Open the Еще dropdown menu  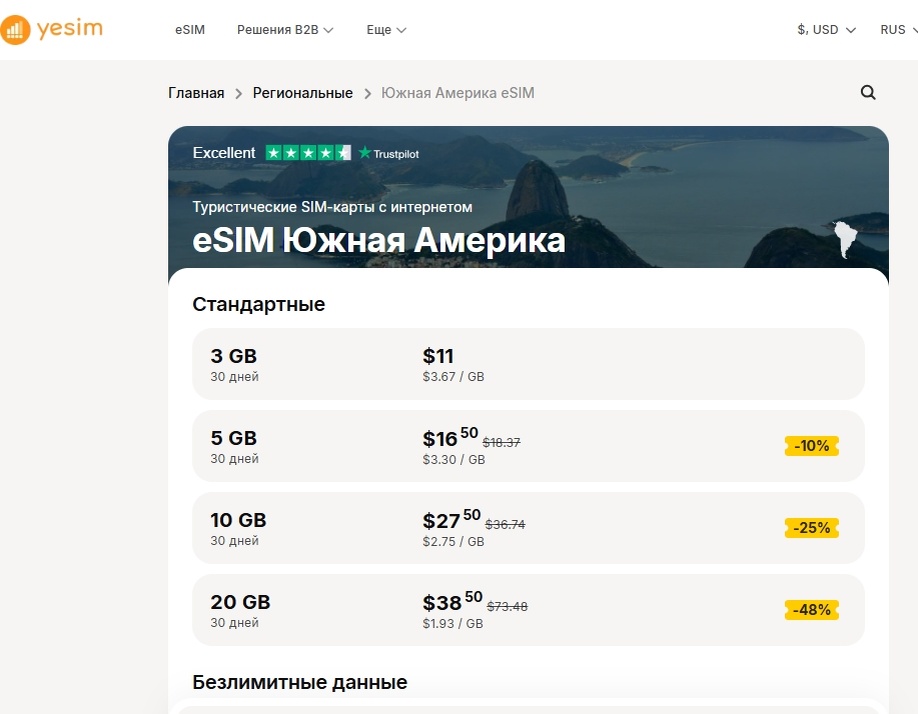click(386, 30)
